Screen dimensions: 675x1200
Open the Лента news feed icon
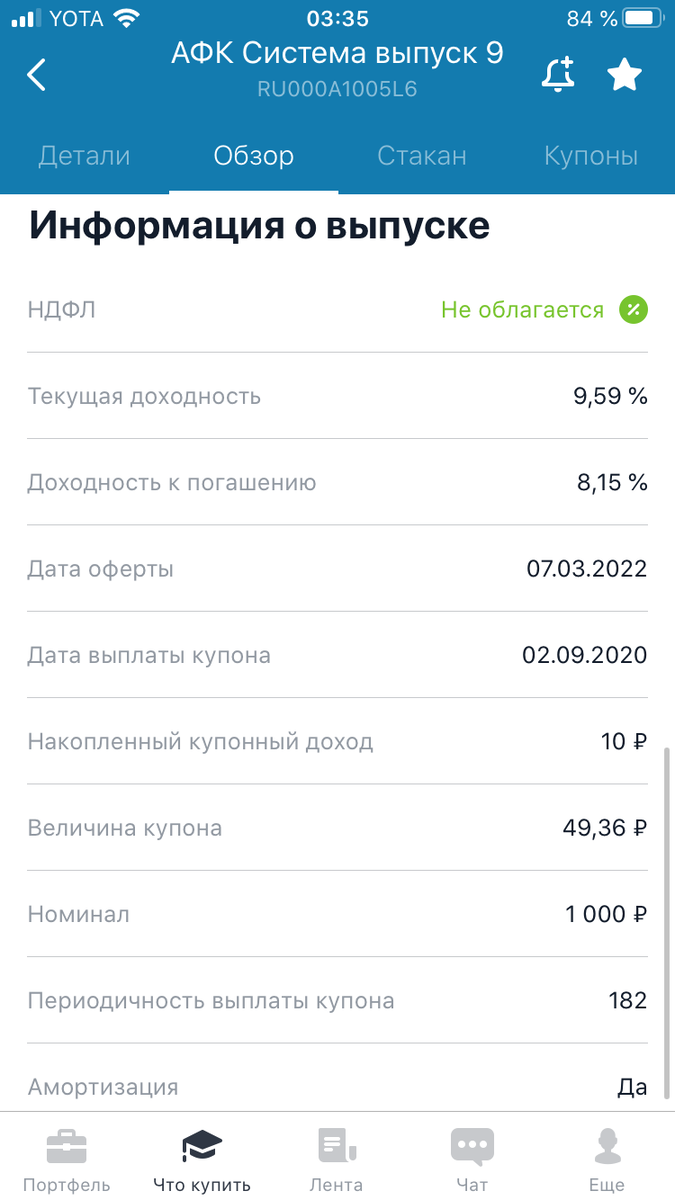(x=337, y=1145)
